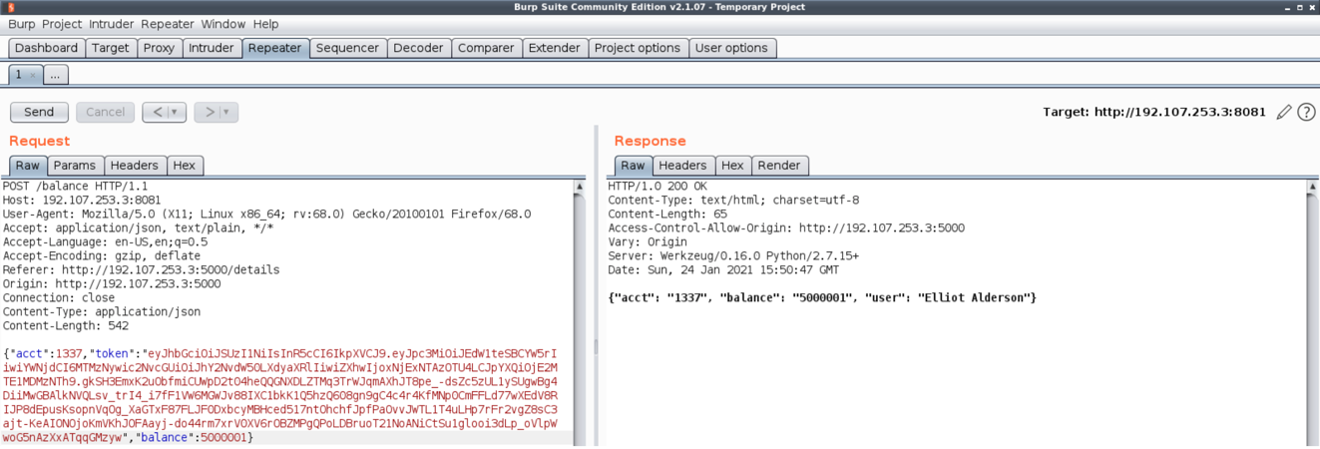Image resolution: width=1320 pixels, height=449 pixels.
Task: Go forward to the next request
Action: tap(209, 112)
